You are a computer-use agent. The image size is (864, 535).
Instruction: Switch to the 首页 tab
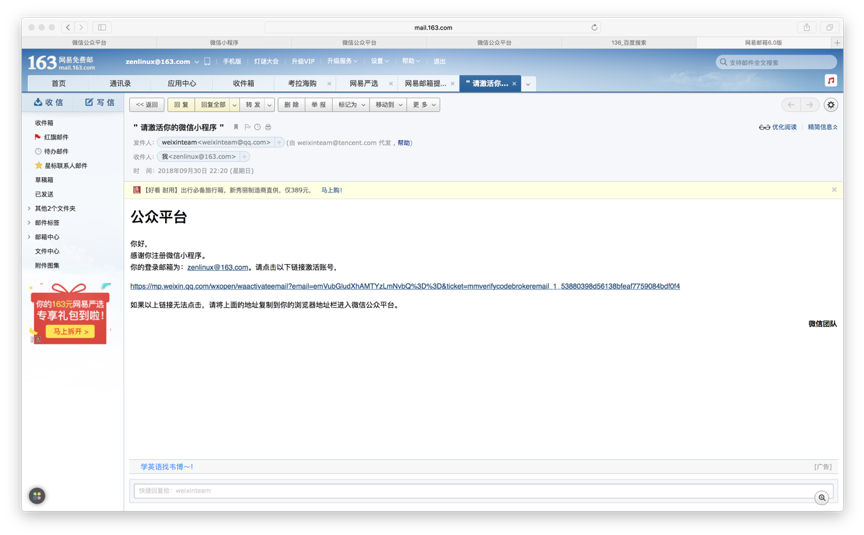coord(58,83)
